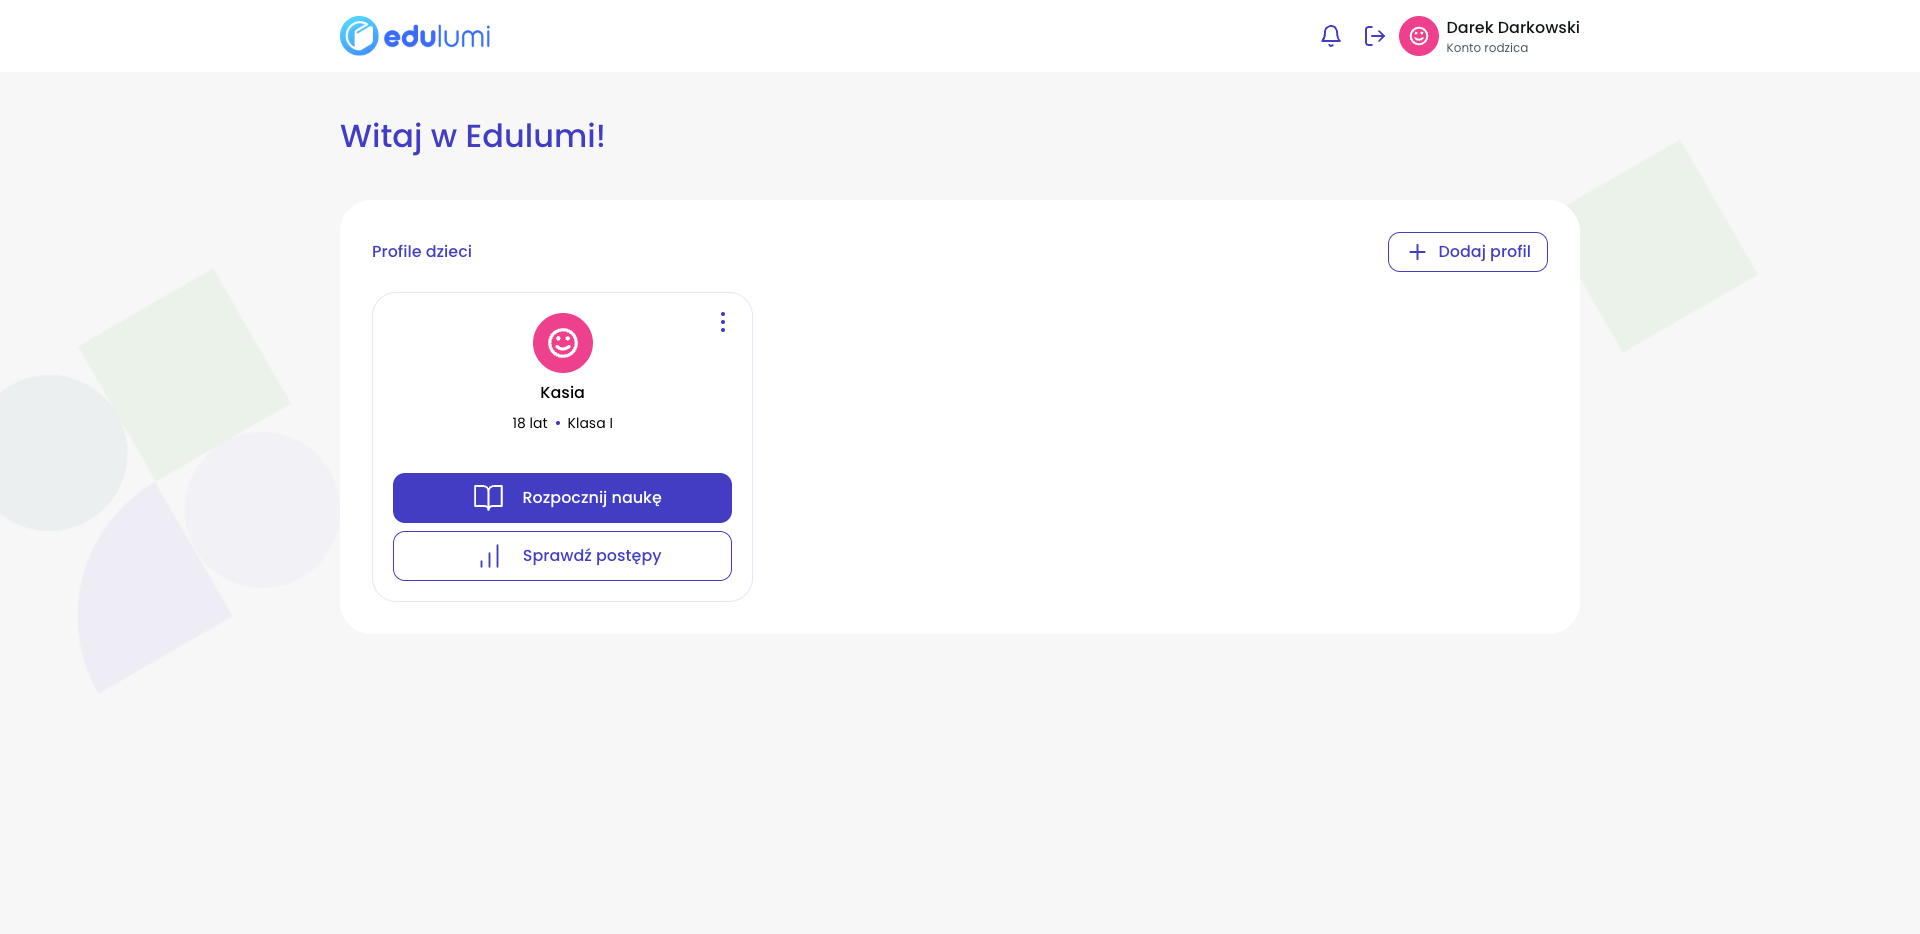Viewport: 1920px width, 934px height.
Task: Click the Darek Darkowski account name
Action: (x=1512, y=27)
